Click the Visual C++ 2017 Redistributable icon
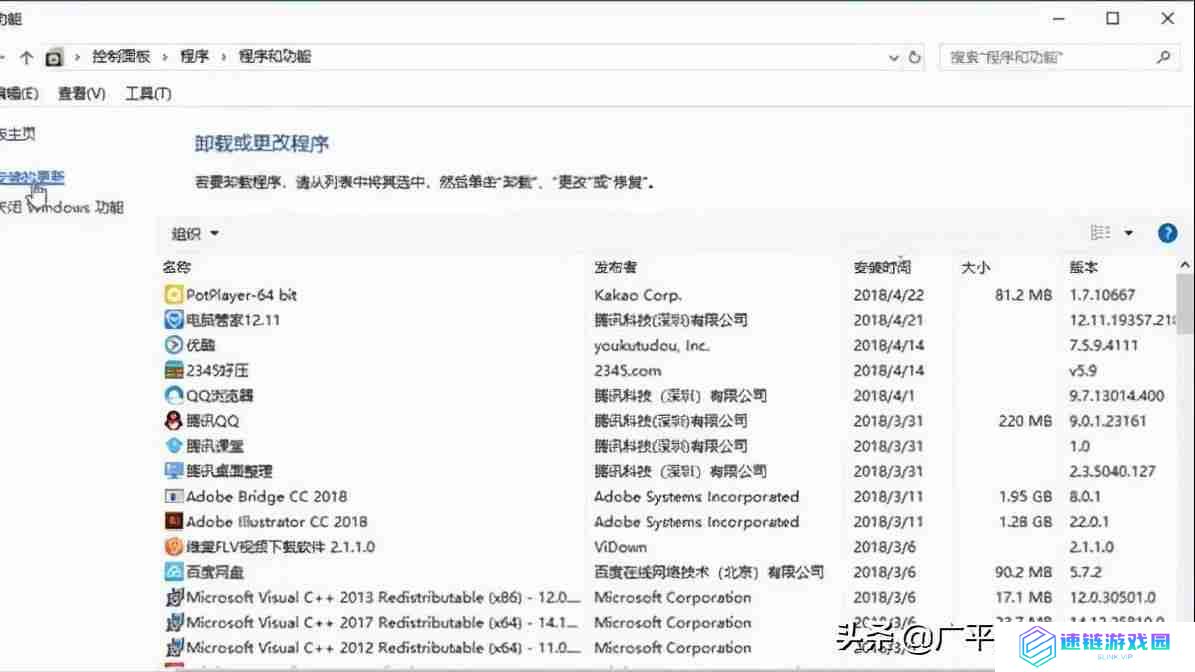Screen dimensions: 1195x672 click(x=173, y=622)
